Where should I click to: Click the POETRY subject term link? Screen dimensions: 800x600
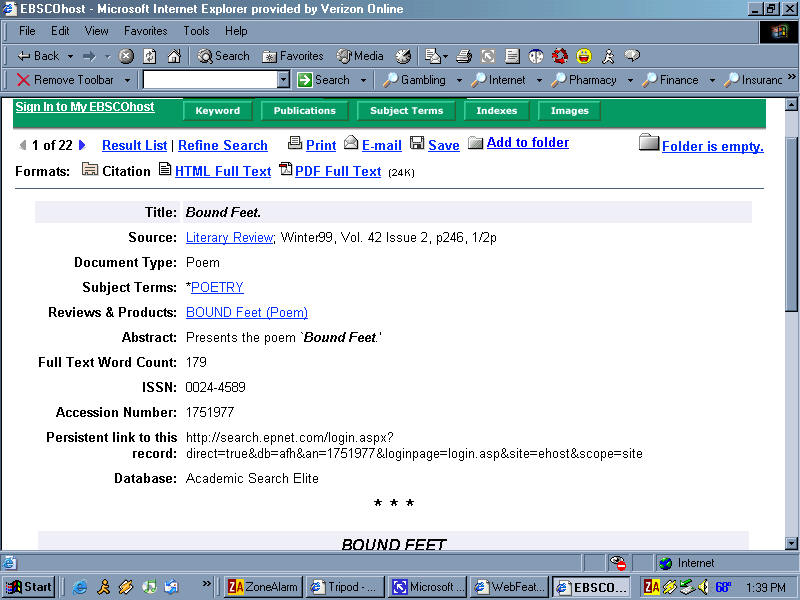[x=217, y=287]
